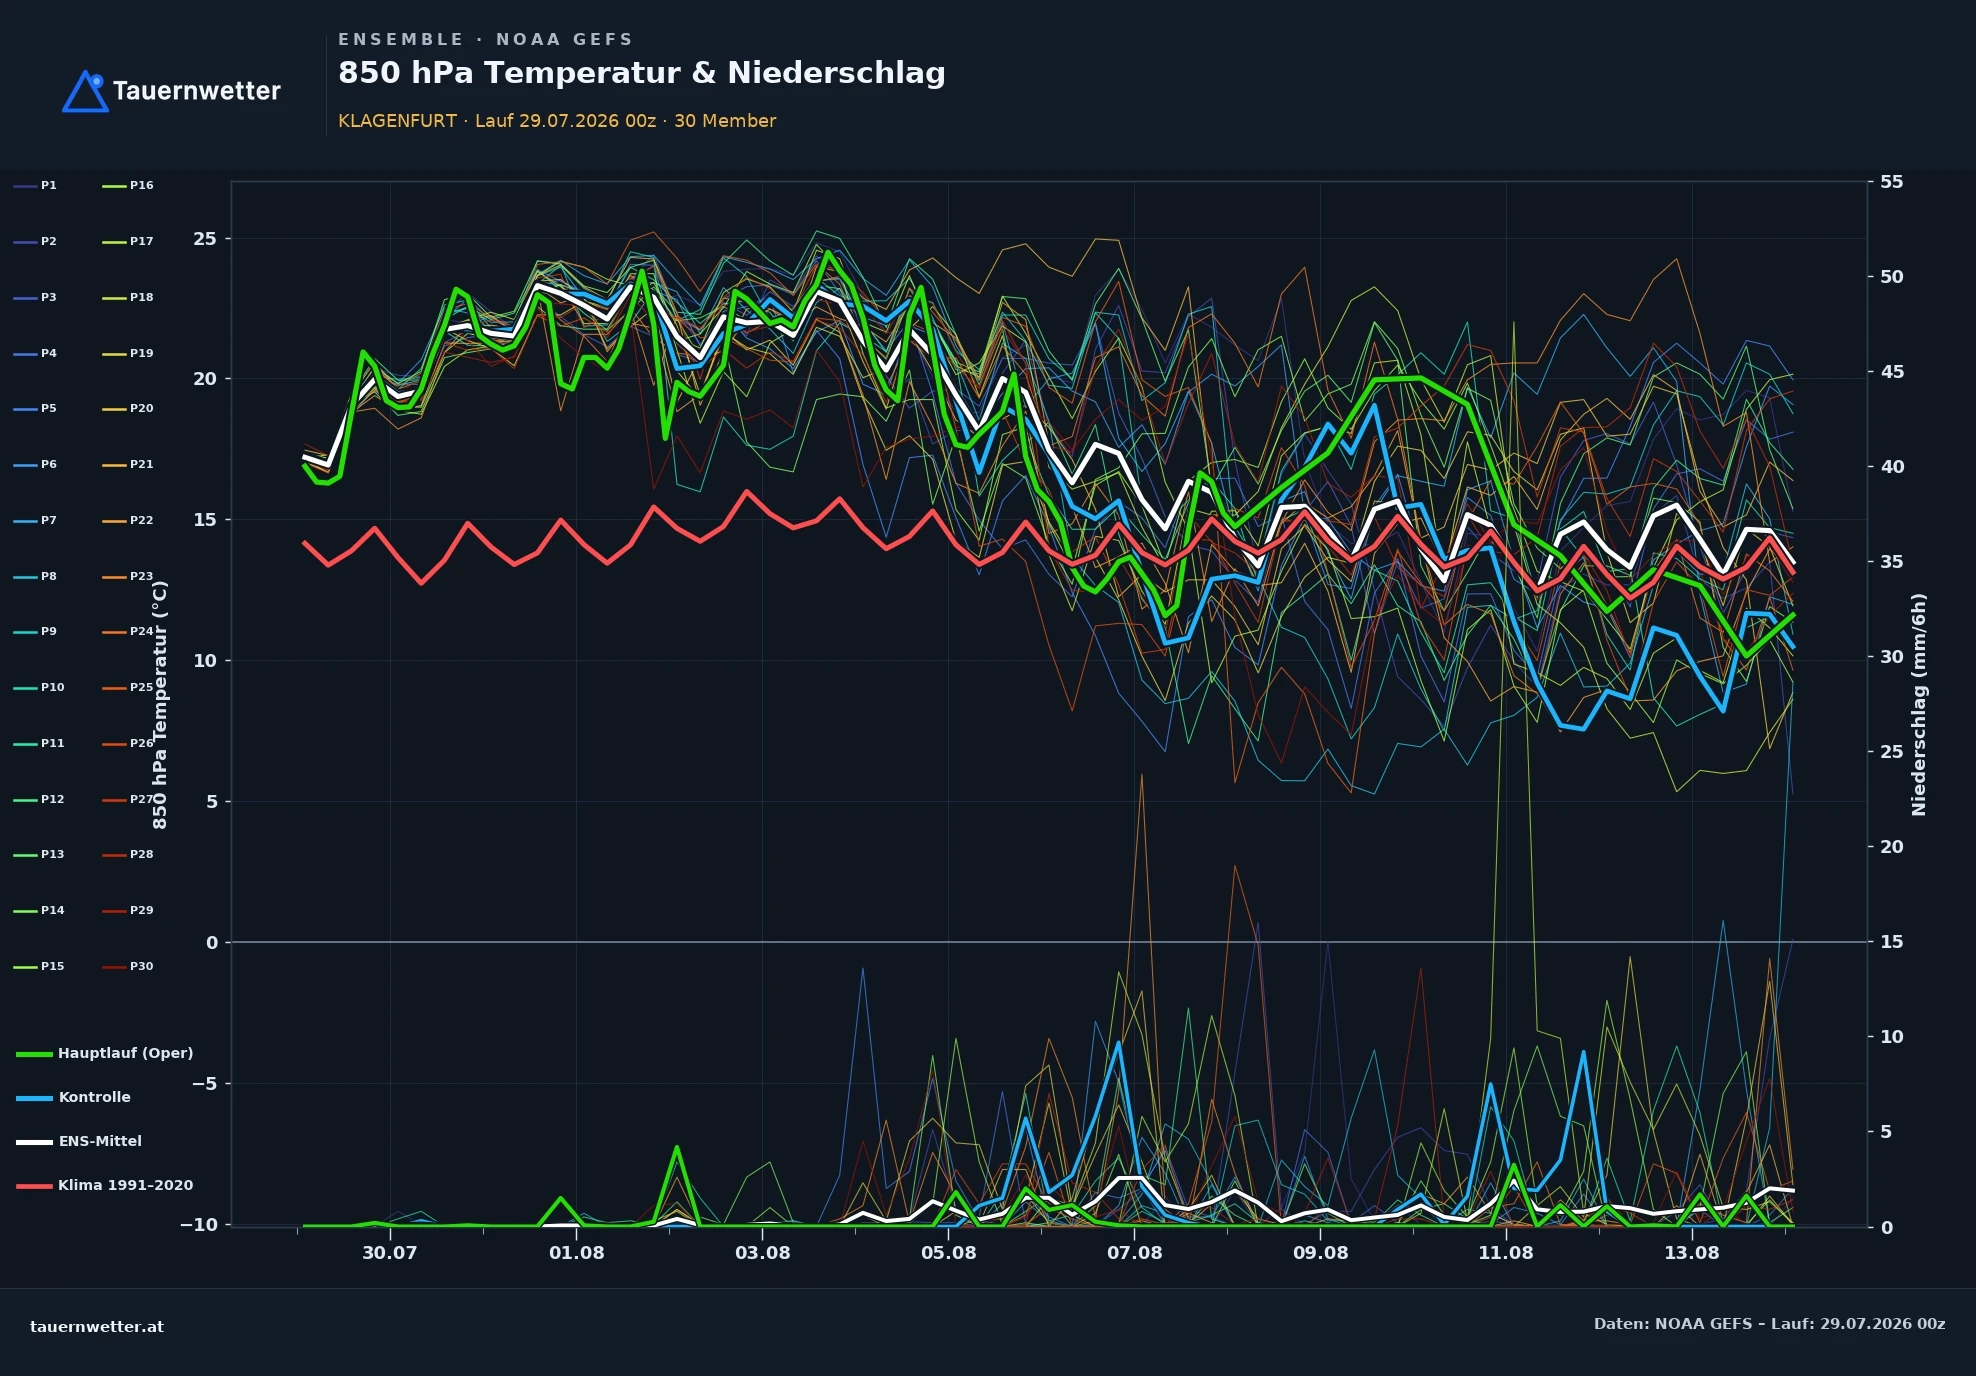The width and height of the screenshot is (1976, 1376).
Task: Click the Daten: NOAA GEFS footer text
Action: 1769,1324
